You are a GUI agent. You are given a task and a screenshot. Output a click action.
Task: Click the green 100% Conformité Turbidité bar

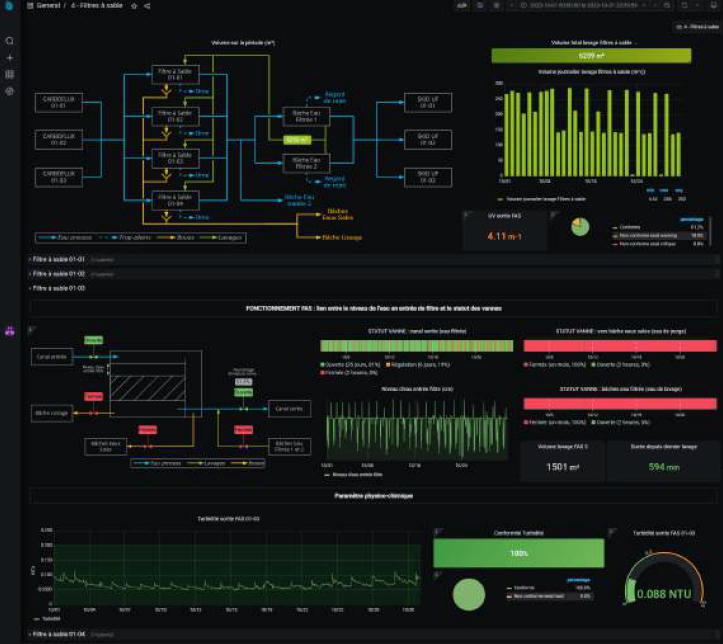tap(518, 553)
